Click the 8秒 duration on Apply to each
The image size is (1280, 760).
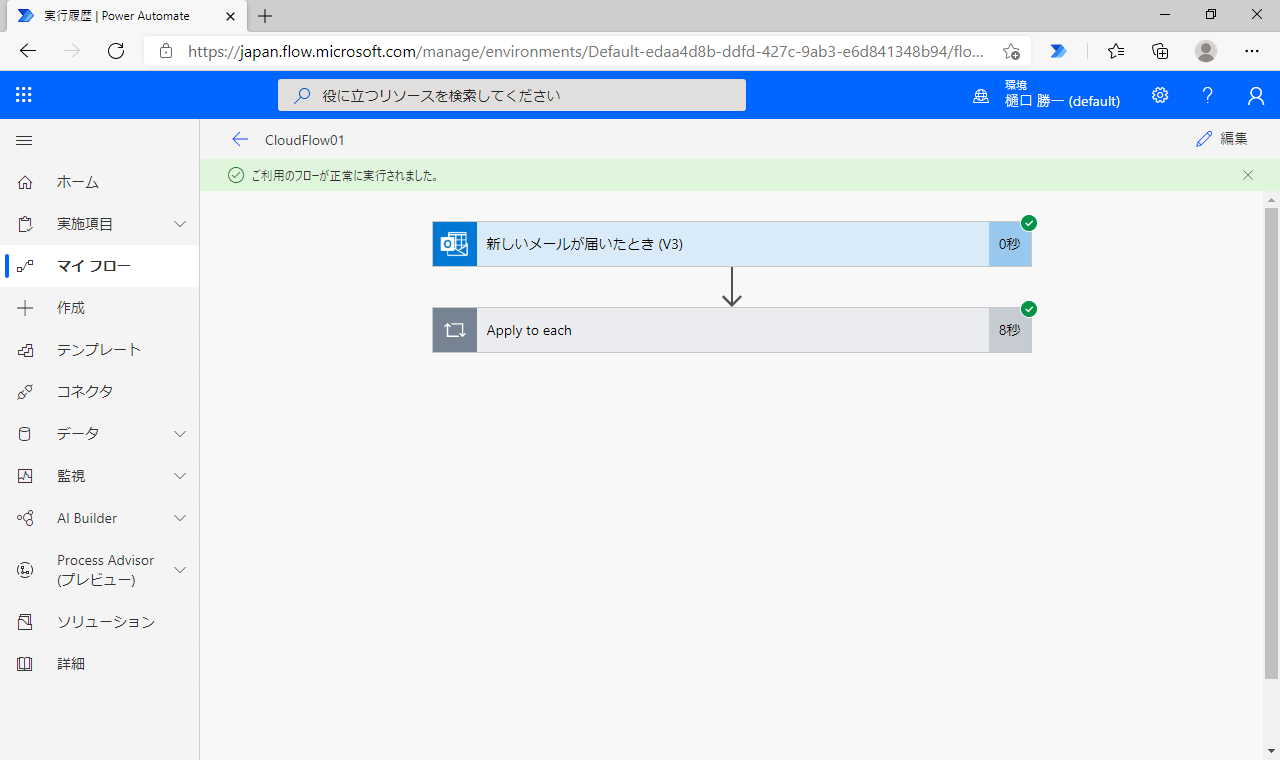coord(1010,330)
